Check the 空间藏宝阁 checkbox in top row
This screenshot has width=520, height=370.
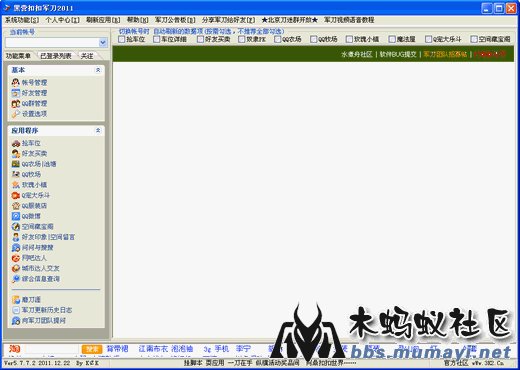coord(474,39)
